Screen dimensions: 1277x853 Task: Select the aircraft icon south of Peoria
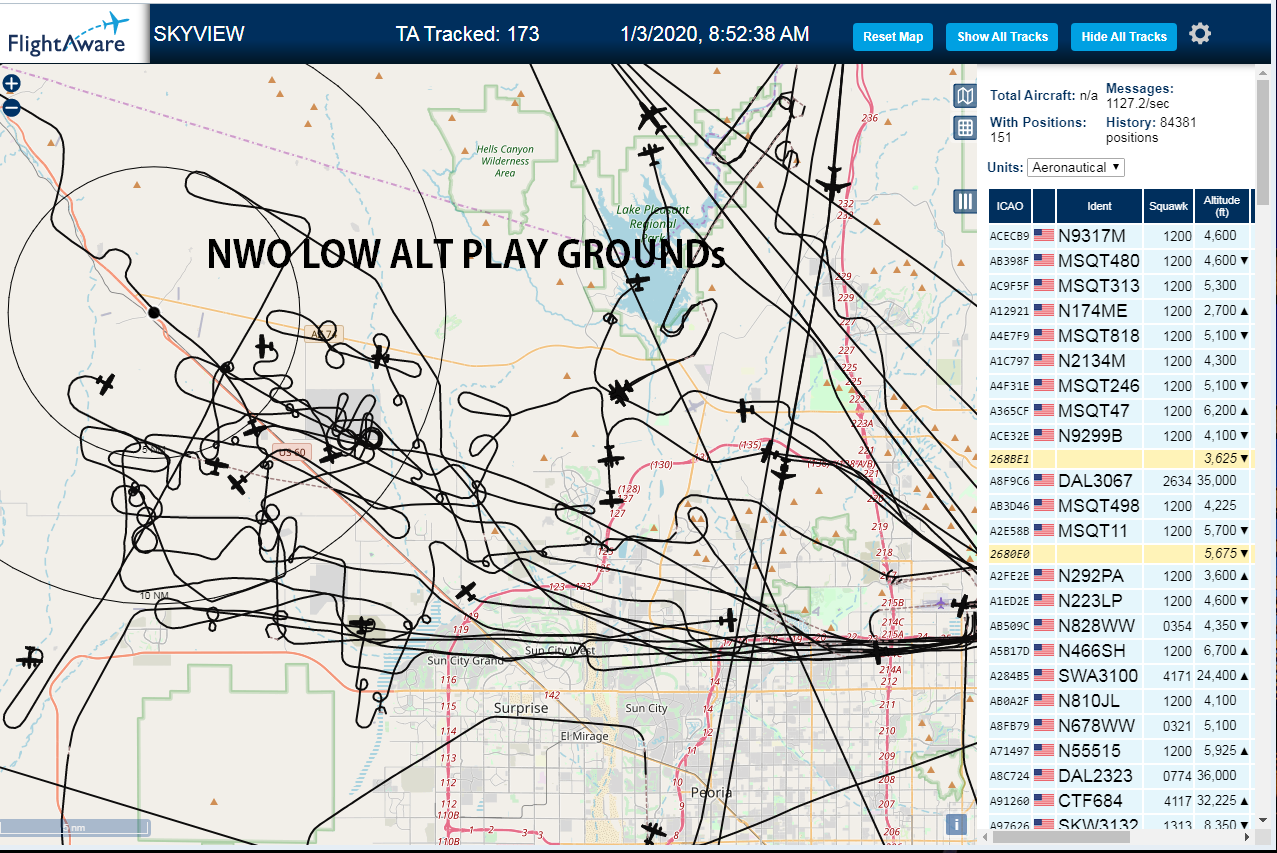(x=653, y=831)
